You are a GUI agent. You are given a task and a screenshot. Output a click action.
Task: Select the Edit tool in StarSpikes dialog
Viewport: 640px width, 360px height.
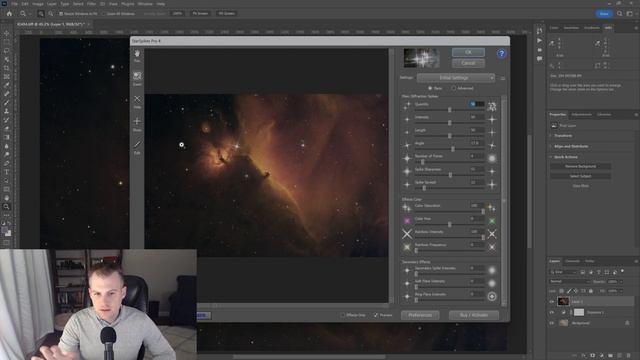pyautogui.click(x=137, y=144)
